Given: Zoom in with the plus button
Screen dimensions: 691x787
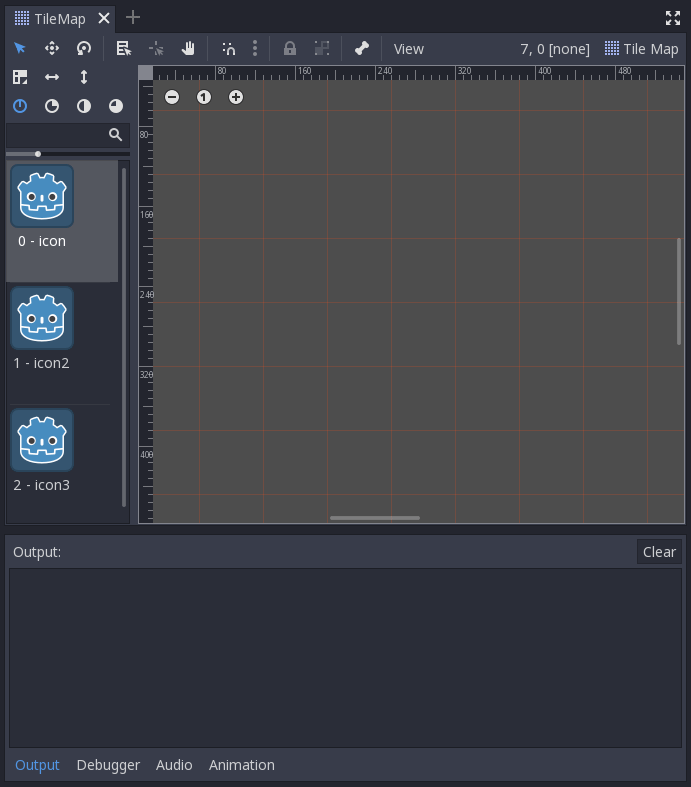Looking at the screenshot, I should pyautogui.click(x=236, y=97).
